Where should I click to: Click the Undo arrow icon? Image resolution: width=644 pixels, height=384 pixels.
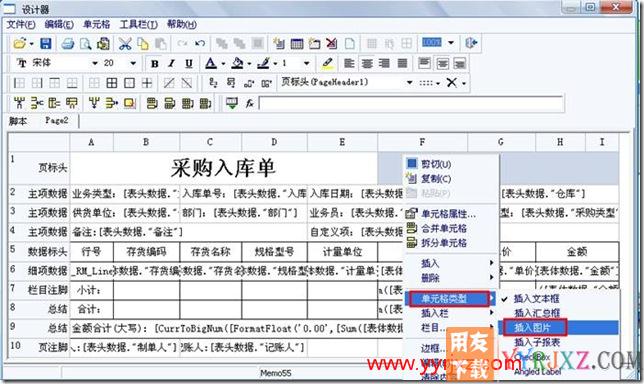pos(200,43)
